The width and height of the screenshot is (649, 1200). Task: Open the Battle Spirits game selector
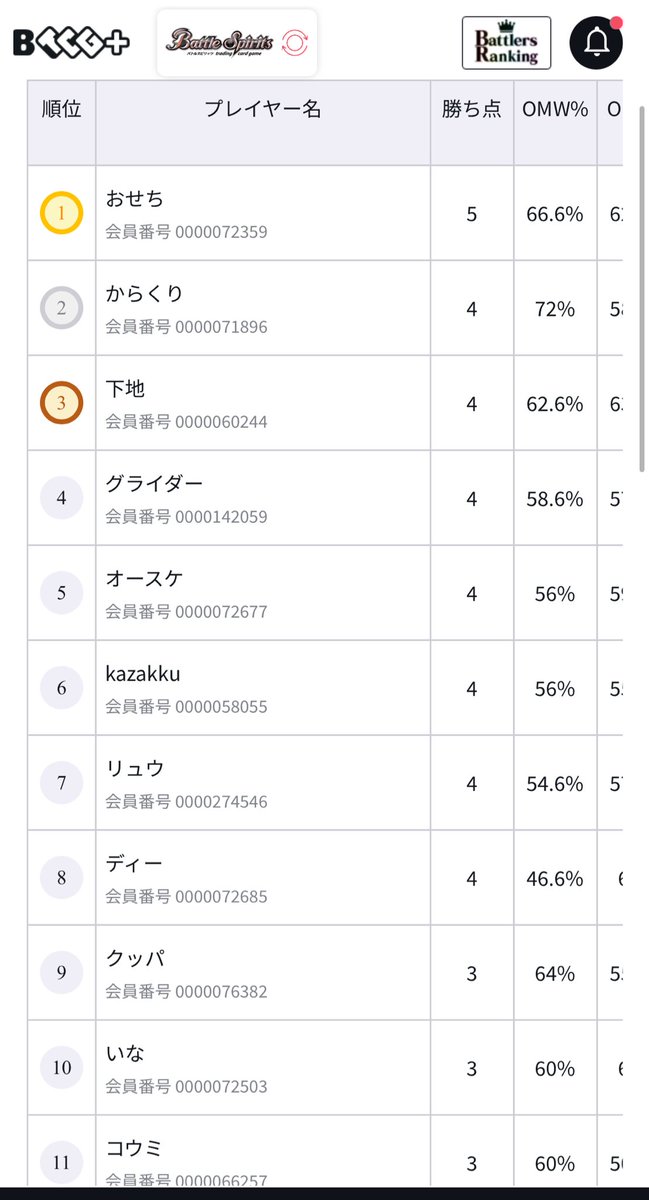pyautogui.click(x=237, y=42)
